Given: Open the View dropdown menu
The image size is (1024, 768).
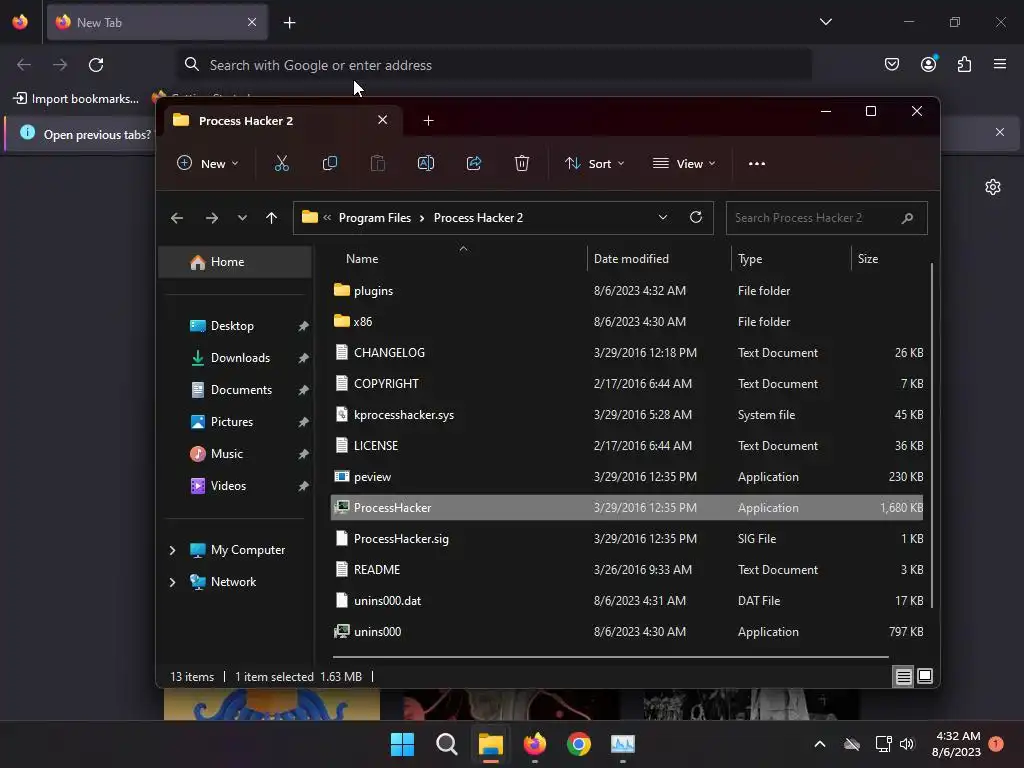Looking at the screenshot, I should click(x=684, y=163).
